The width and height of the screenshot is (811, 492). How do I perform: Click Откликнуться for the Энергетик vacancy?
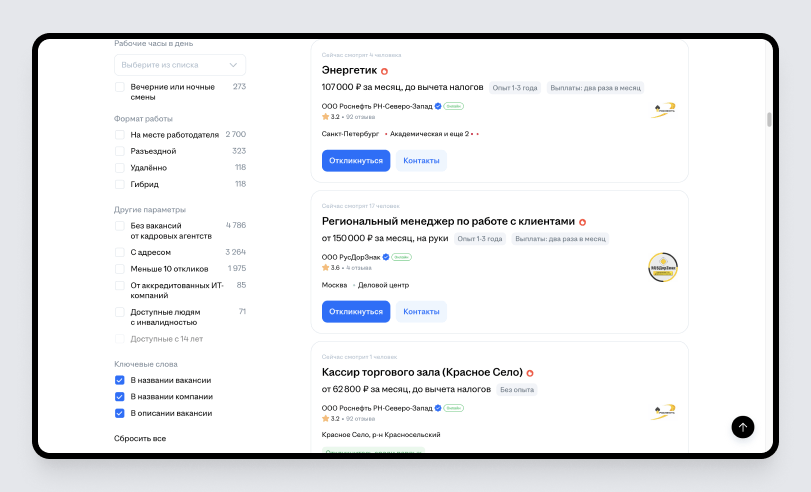click(356, 160)
